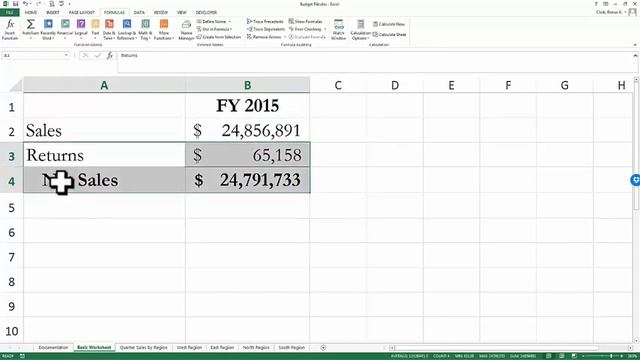Click Evaluate Formula
640x360 pixels.
(307, 37)
